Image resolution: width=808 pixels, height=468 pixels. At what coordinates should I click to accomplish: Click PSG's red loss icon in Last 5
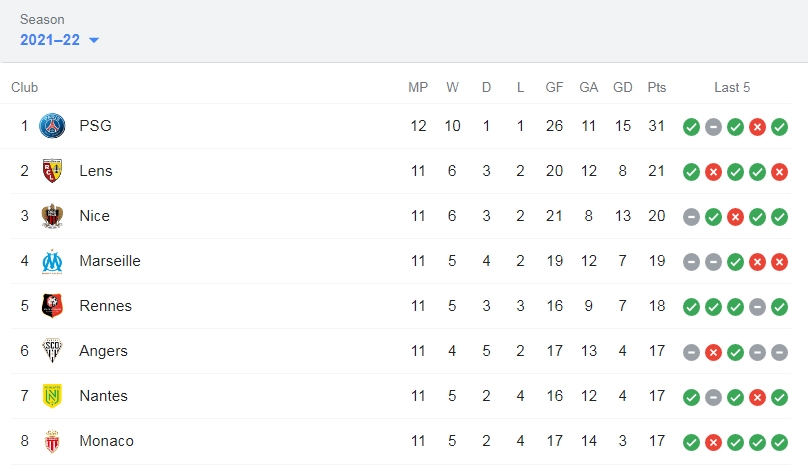(x=757, y=127)
